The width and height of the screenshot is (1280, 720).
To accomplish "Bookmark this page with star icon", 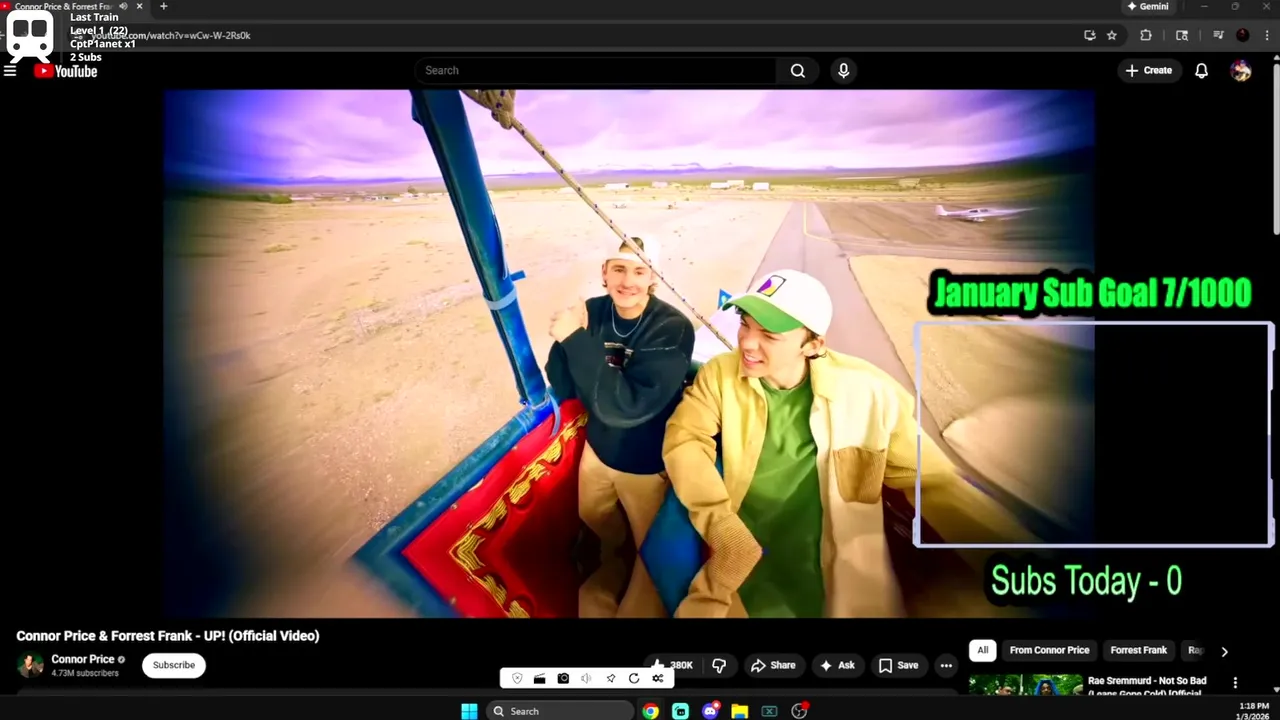I will click(1112, 35).
